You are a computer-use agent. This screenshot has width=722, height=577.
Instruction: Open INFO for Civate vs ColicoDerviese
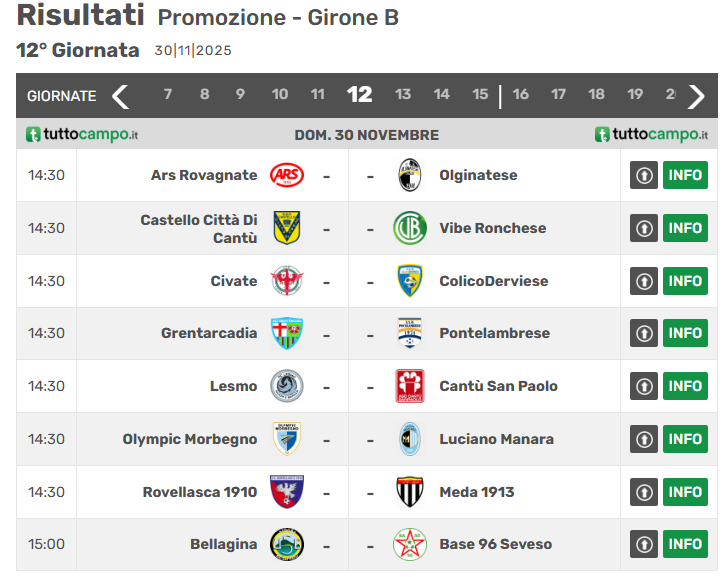click(685, 281)
